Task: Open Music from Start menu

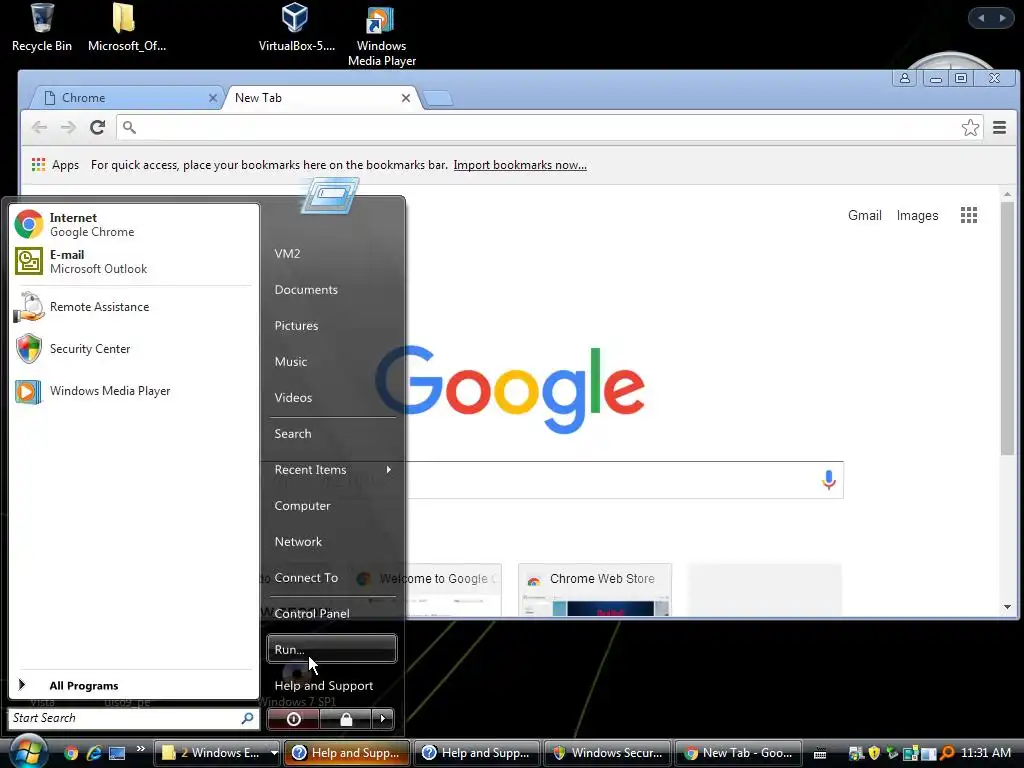Action: [332, 361]
